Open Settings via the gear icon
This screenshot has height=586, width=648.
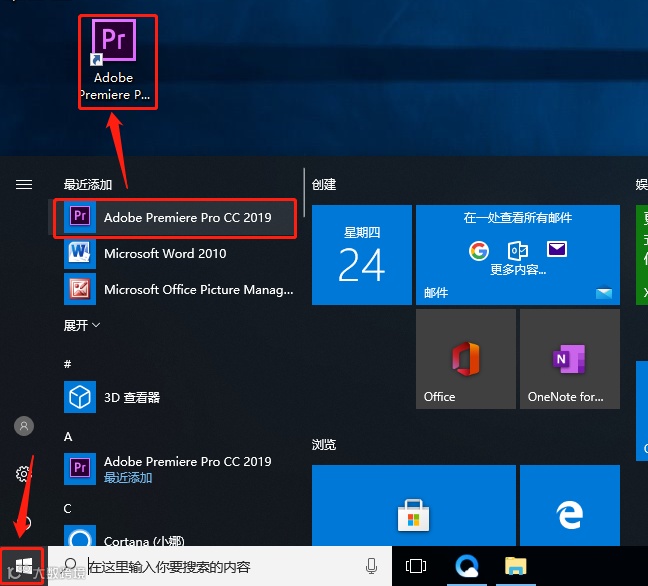click(x=23, y=474)
